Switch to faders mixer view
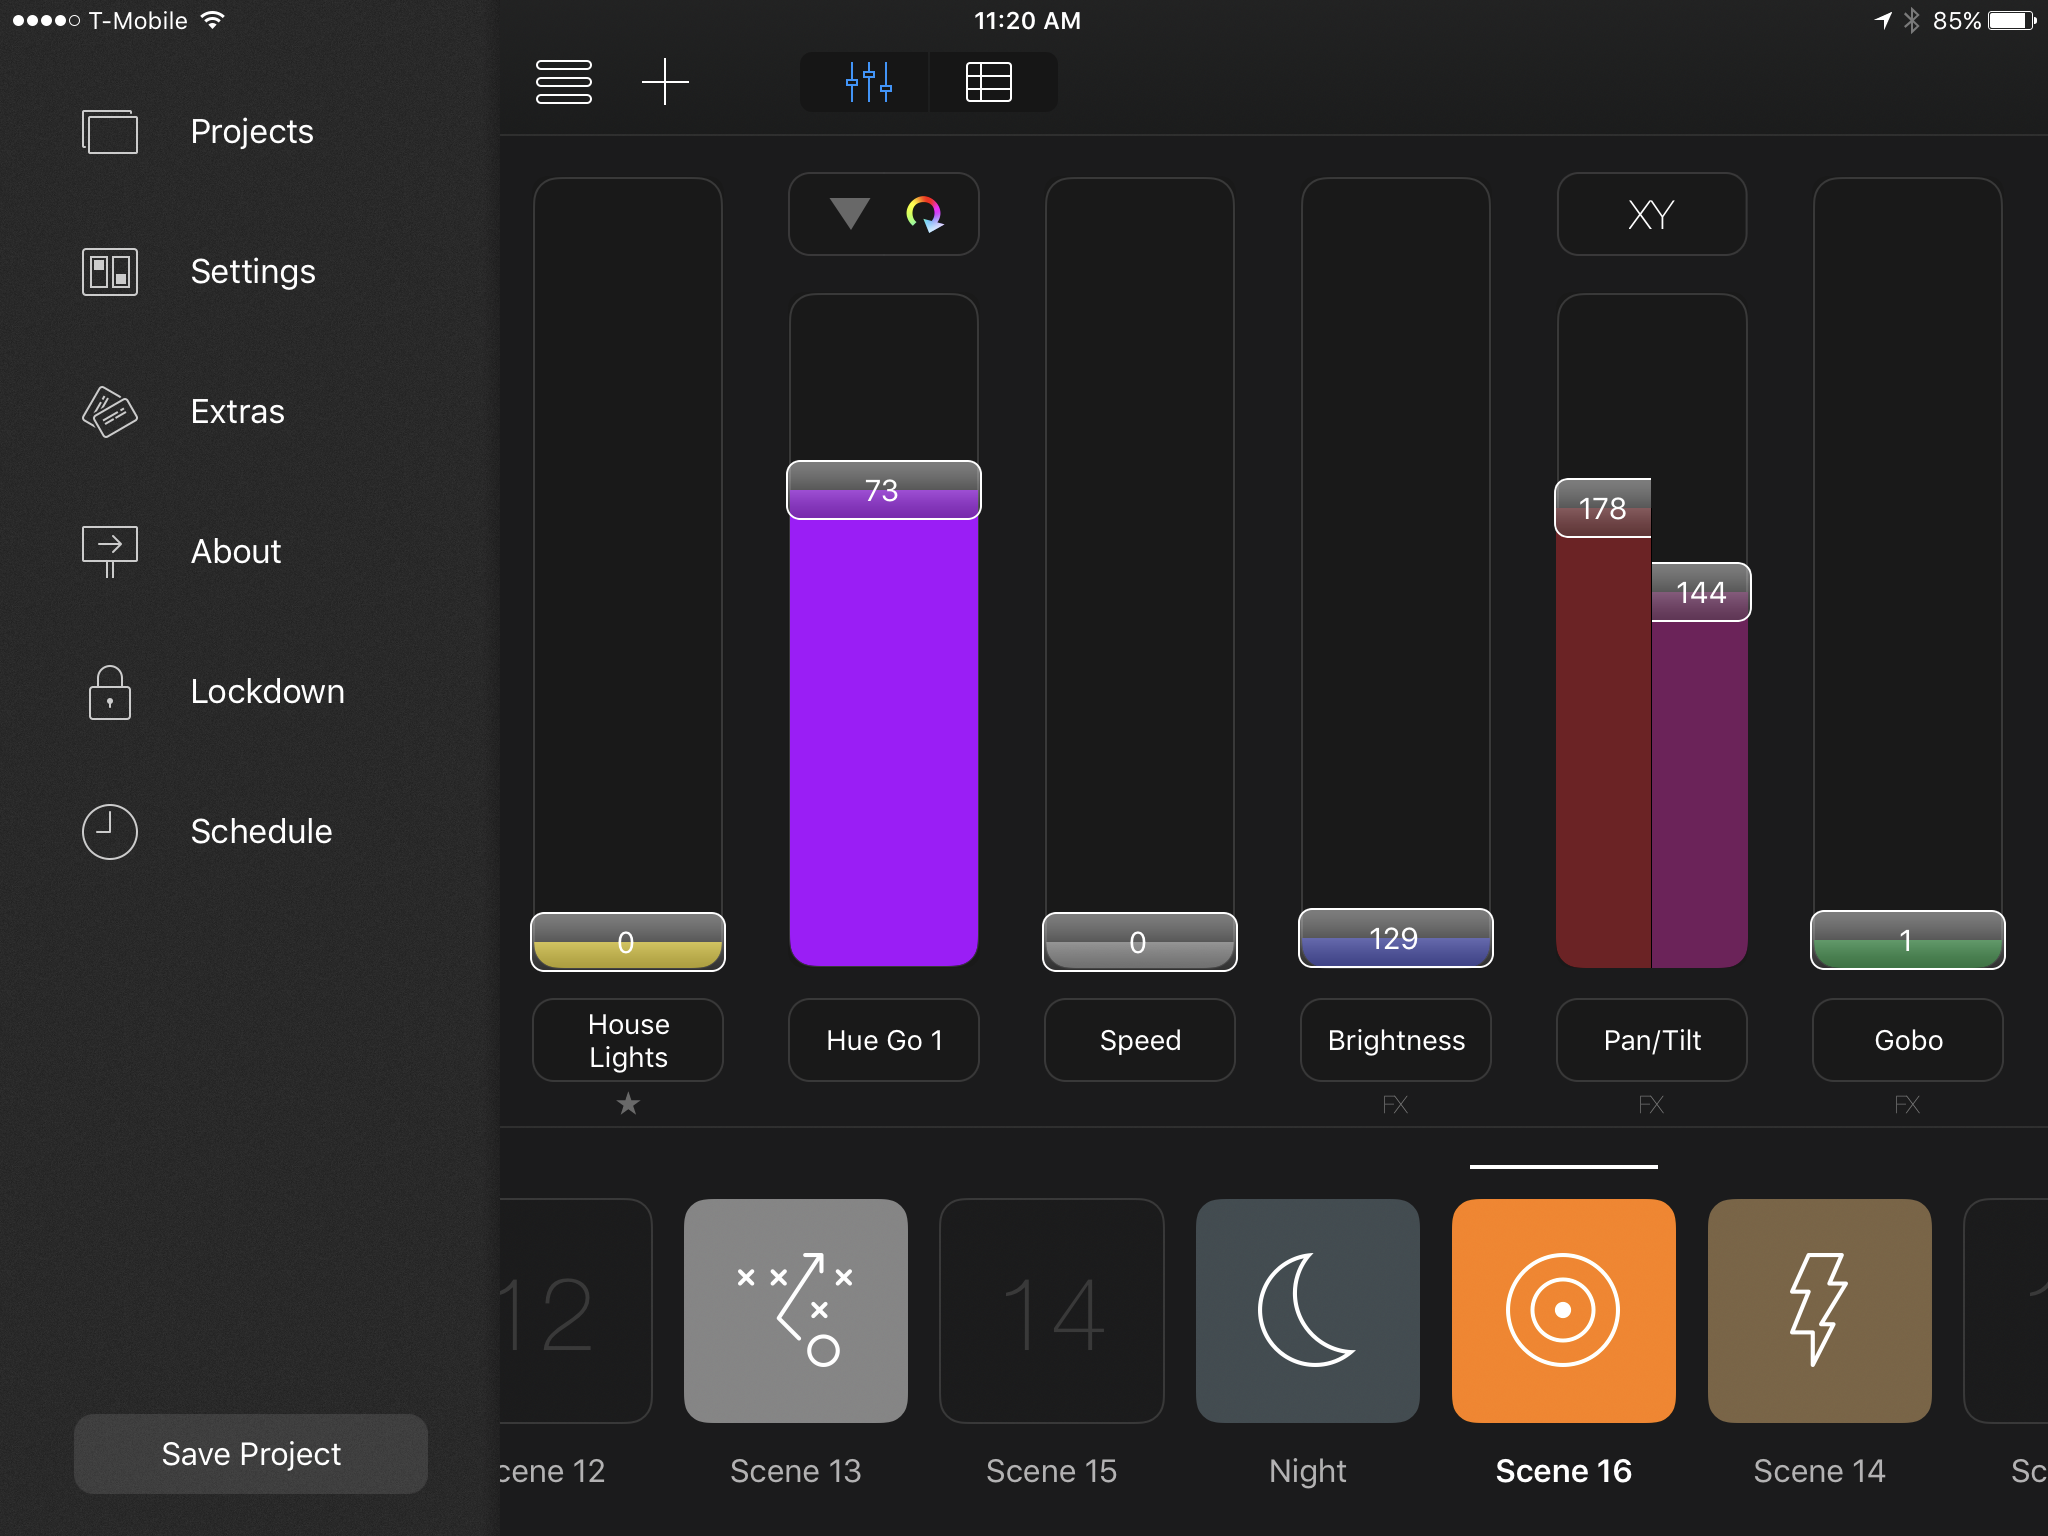This screenshot has width=2048, height=1536. point(866,82)
